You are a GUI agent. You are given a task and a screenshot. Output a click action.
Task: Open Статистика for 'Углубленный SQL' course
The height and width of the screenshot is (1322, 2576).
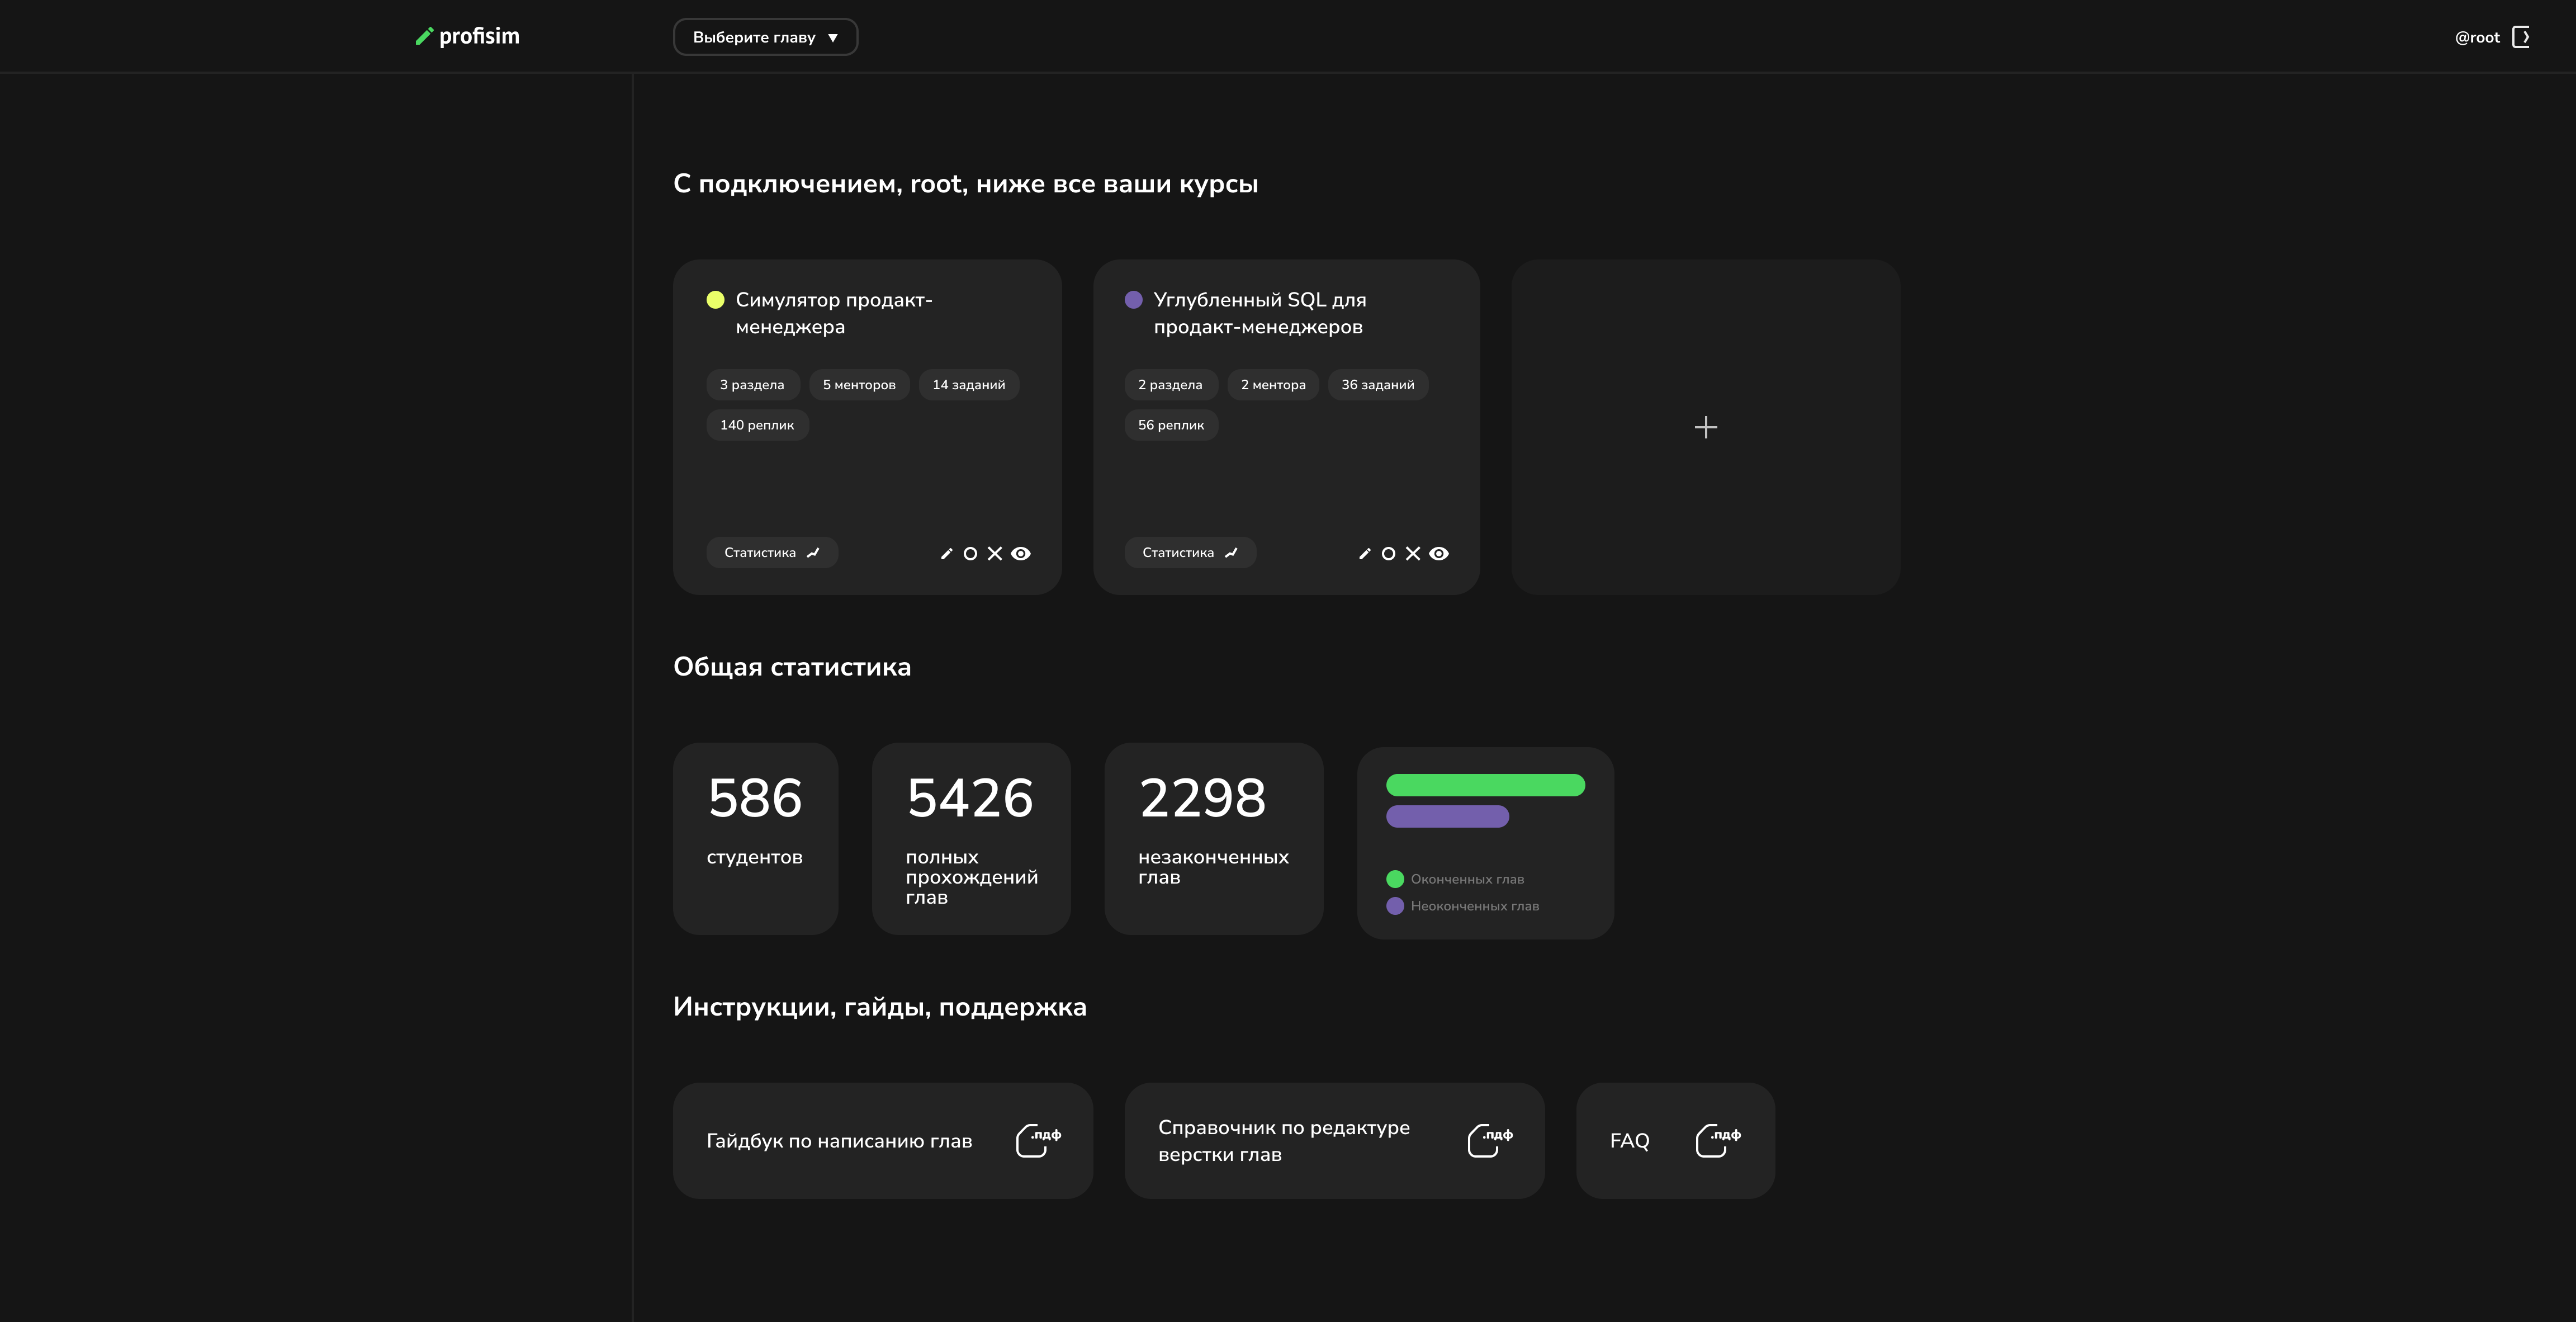(1190, 553)
